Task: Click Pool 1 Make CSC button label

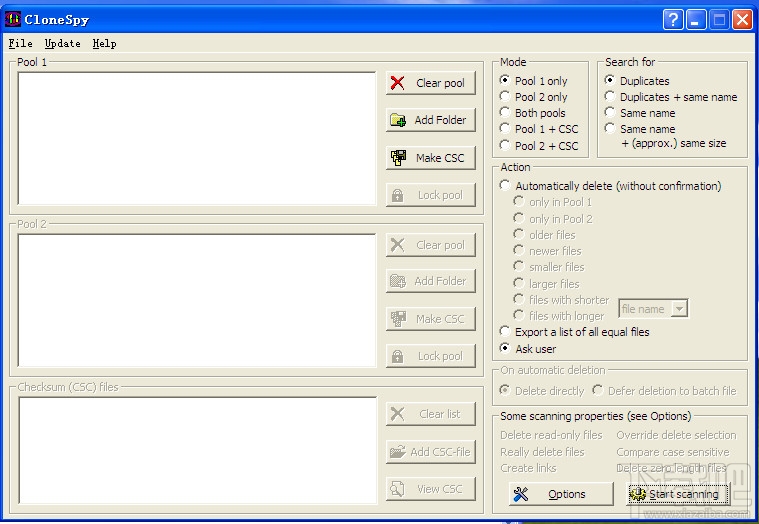Action: (x=440, y=158)
